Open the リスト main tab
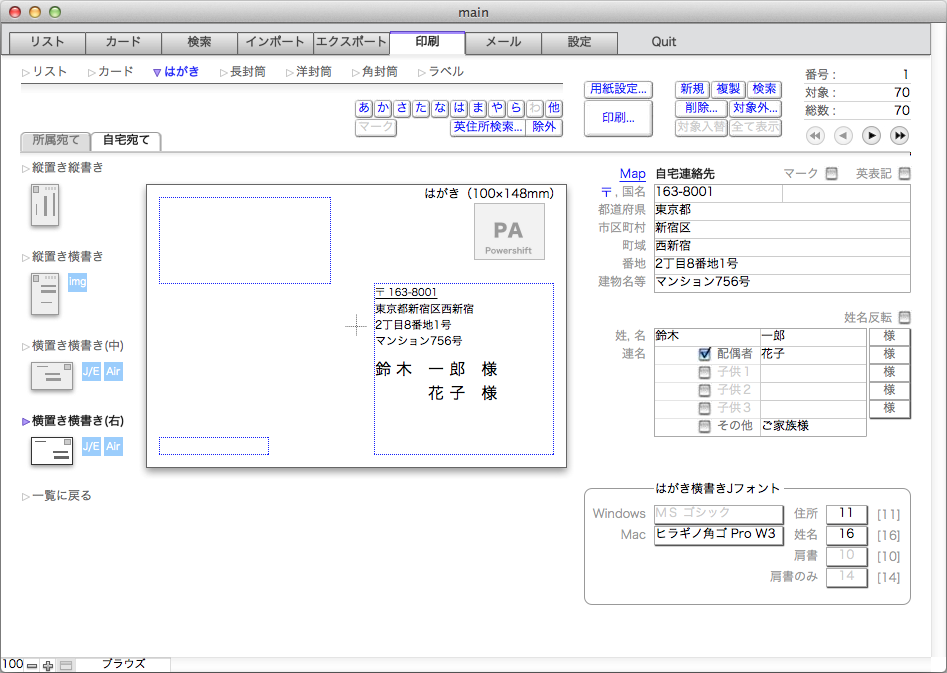 coord(47,42)
